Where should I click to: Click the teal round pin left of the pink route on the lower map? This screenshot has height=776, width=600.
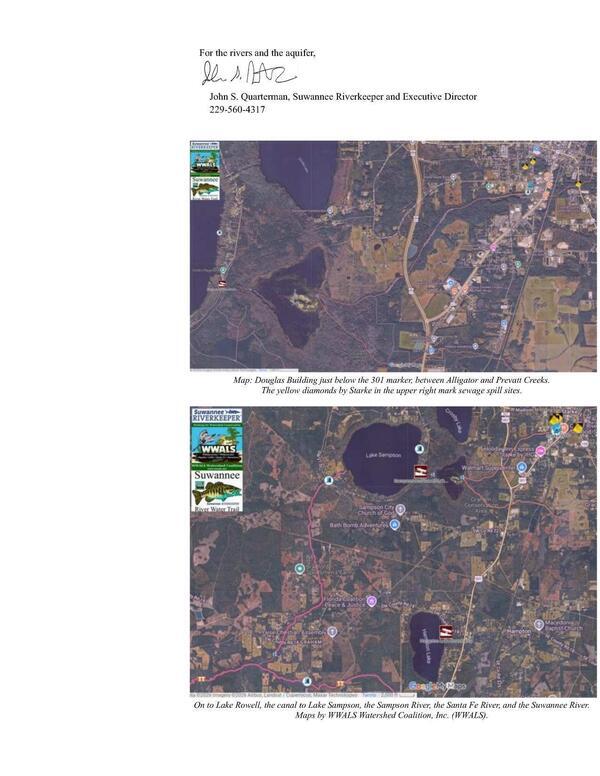pyautogui.click(x=300, y=569)
